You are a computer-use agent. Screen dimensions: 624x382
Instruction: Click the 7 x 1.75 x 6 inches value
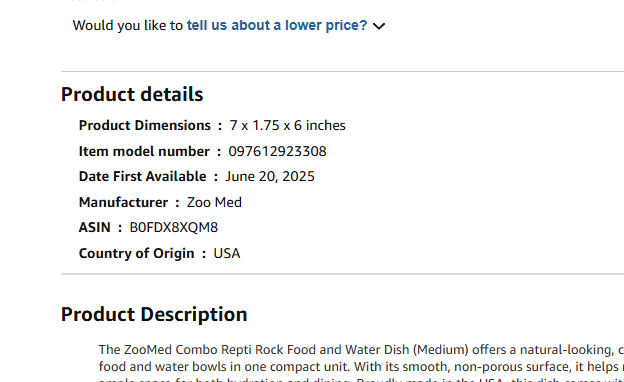click(x=287, y=125)
